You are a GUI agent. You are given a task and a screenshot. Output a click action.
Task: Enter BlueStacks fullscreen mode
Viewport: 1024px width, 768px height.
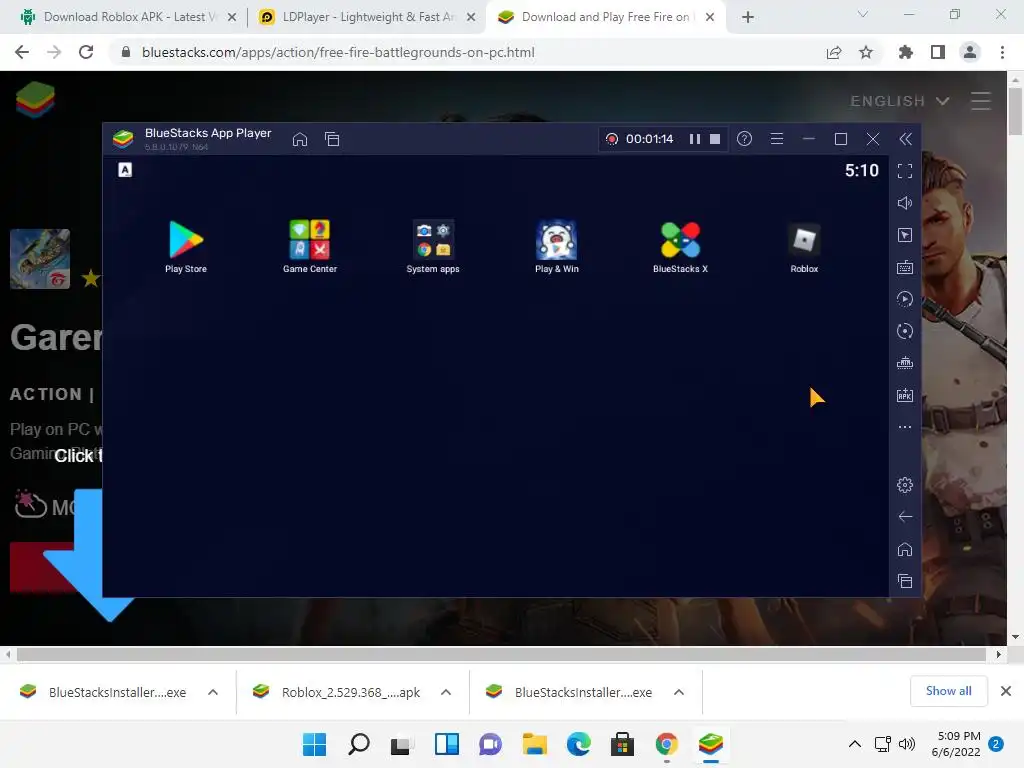(904, 171)
